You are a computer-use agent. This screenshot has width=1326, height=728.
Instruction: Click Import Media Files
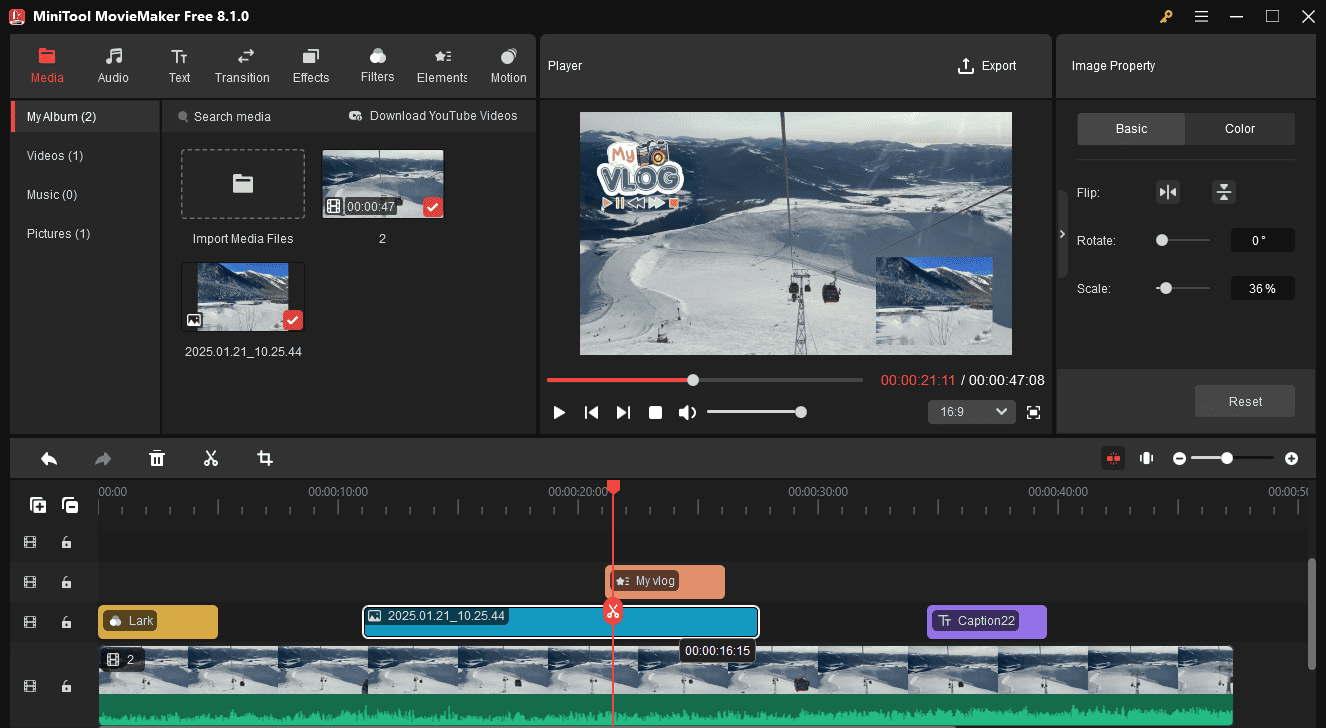(x=242, y=184)
